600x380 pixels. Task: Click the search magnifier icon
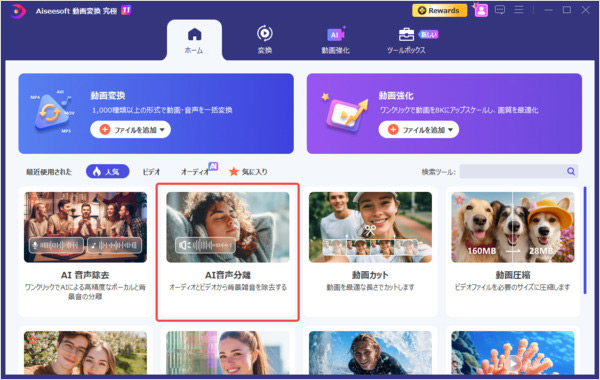[x=571, y=171]
